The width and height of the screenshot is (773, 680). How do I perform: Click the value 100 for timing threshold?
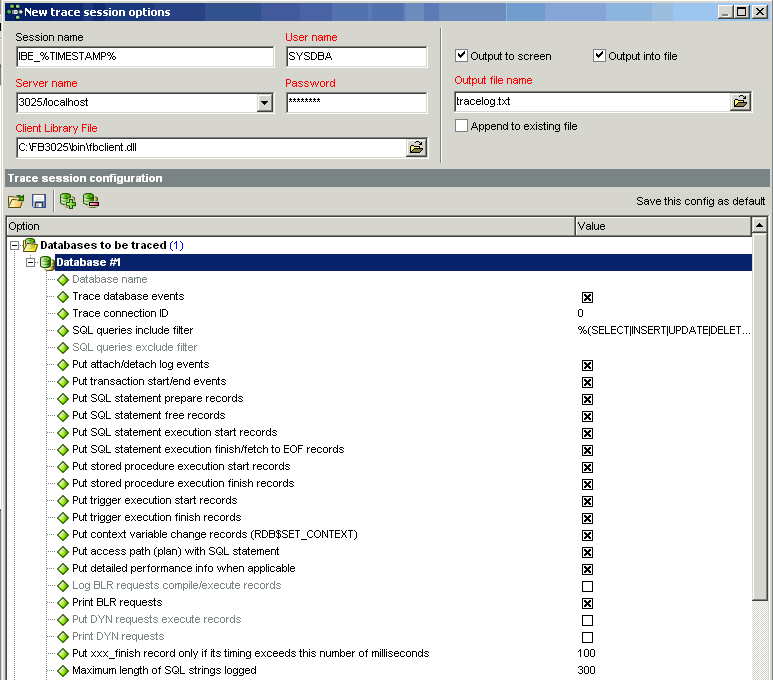click(x=586, y=653)
